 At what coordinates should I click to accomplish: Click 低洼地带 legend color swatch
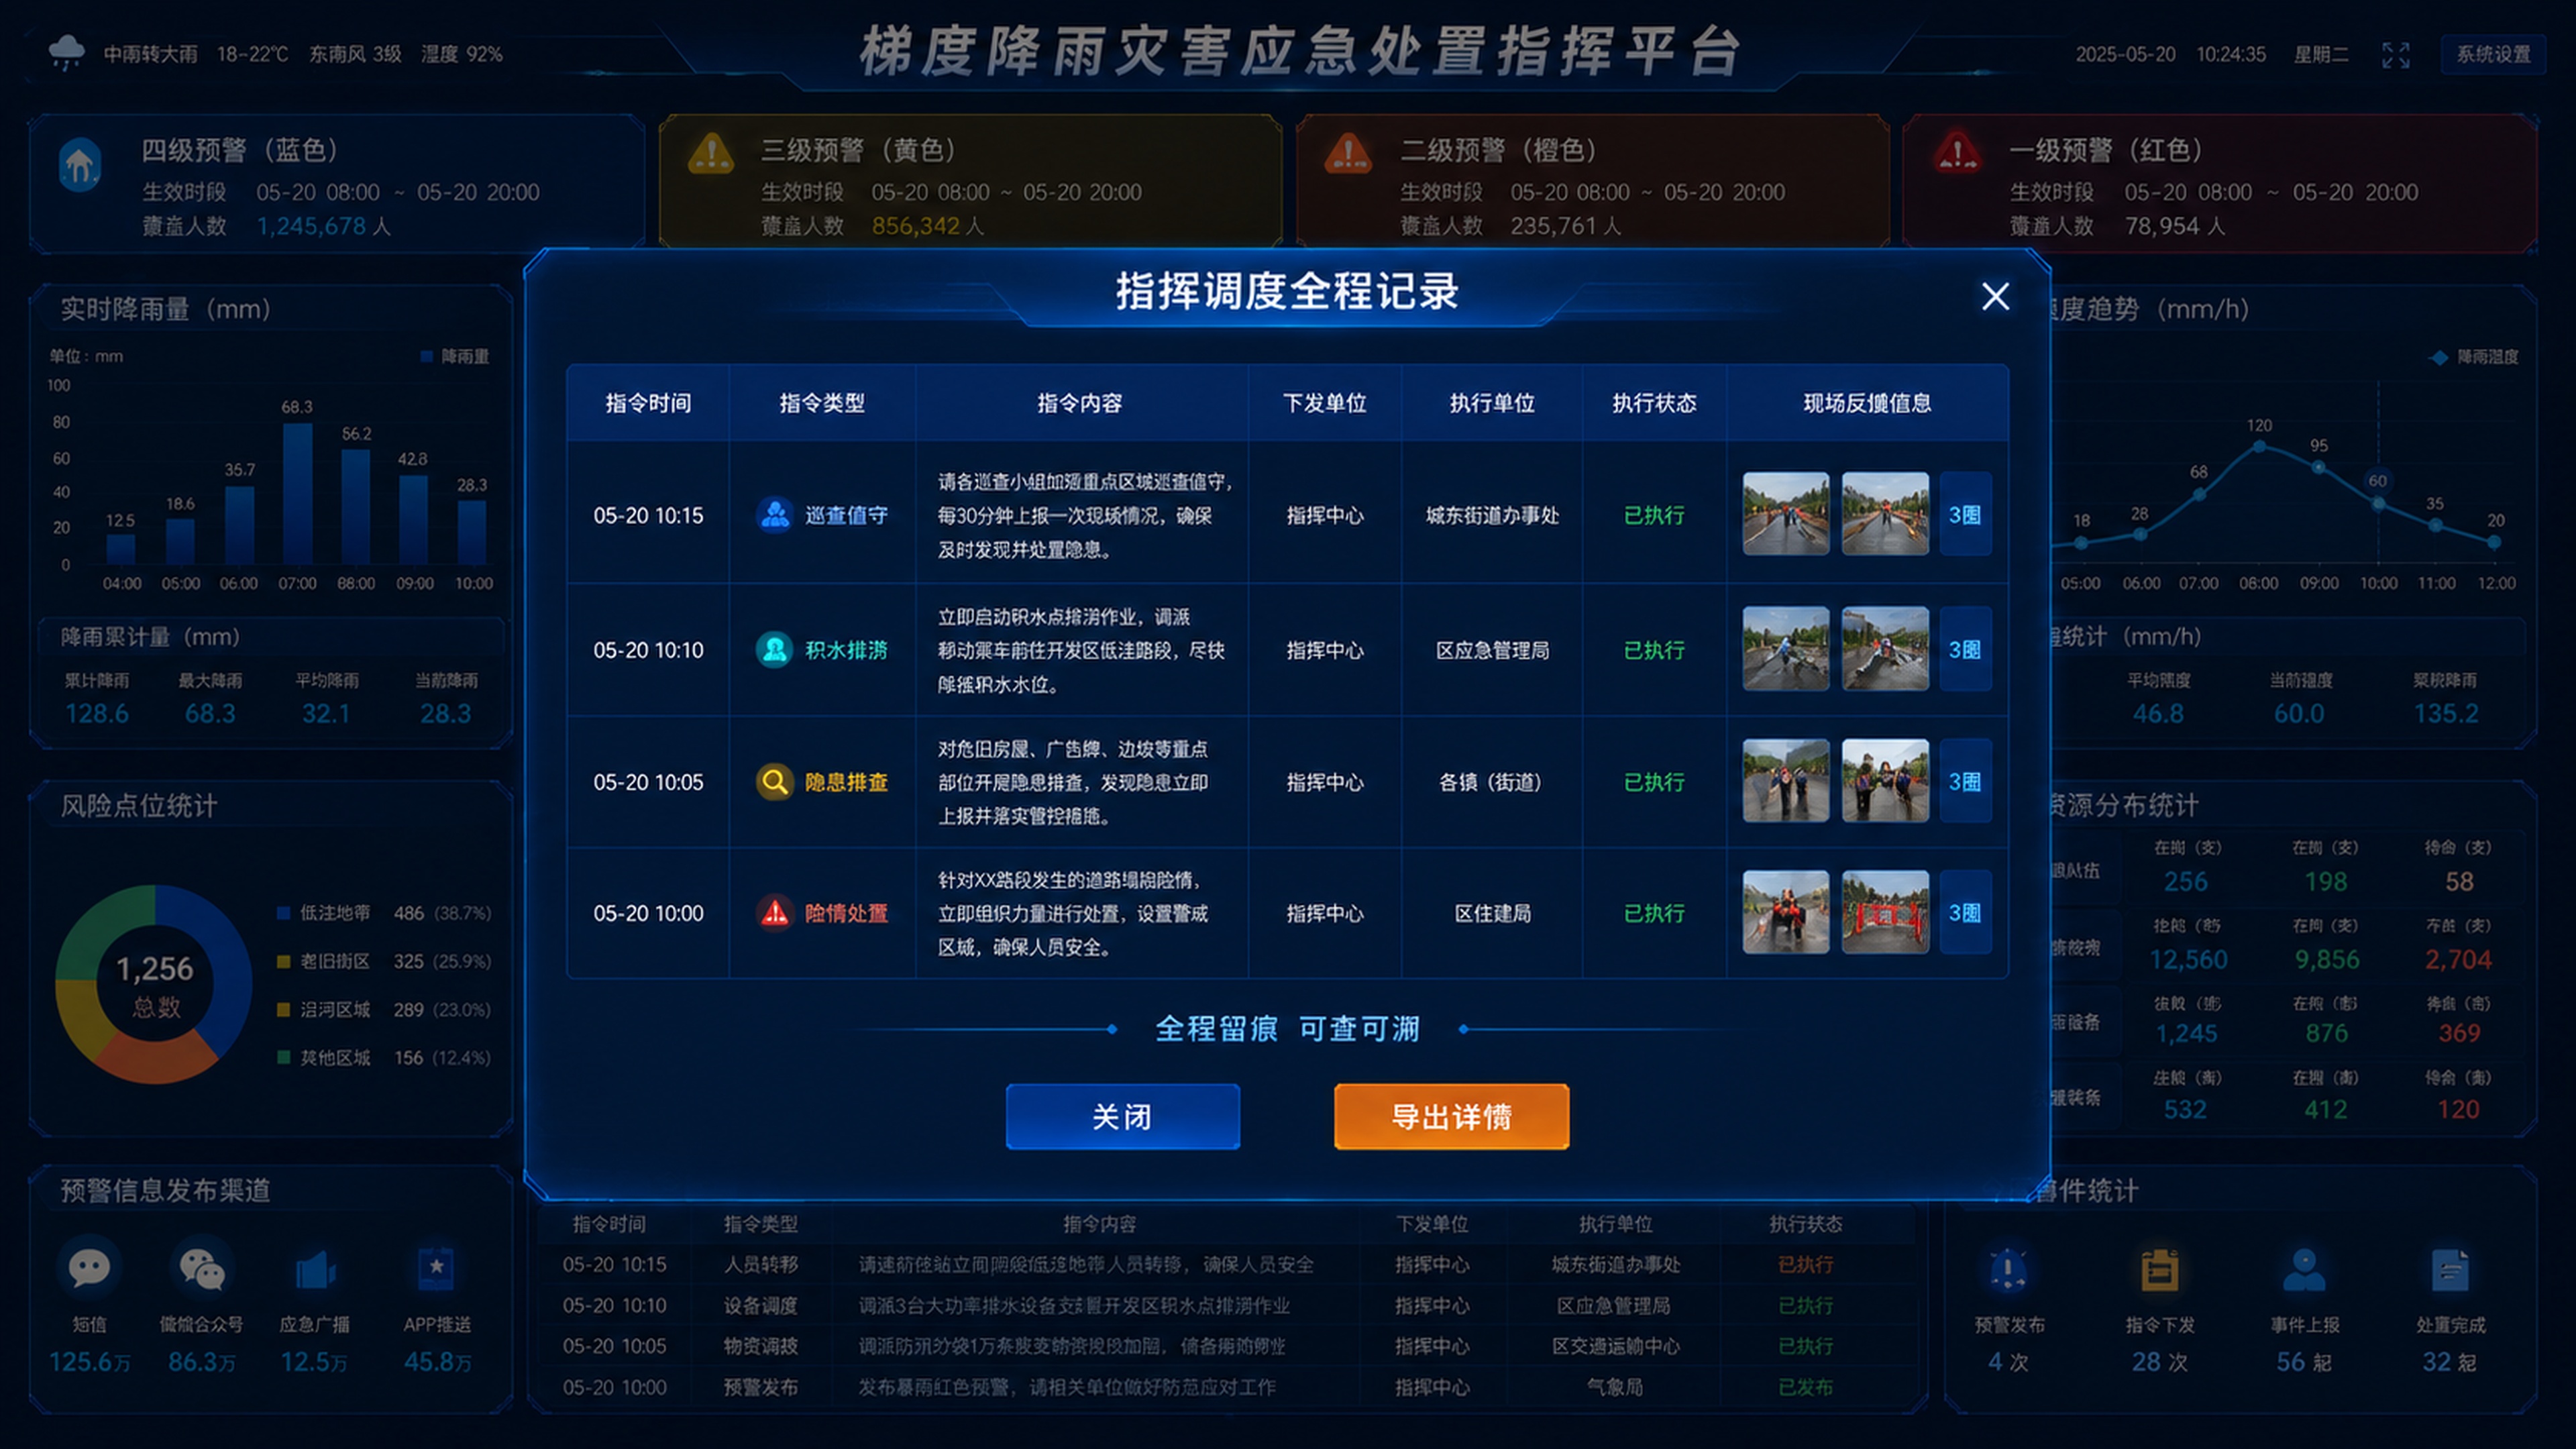[283, 913]
